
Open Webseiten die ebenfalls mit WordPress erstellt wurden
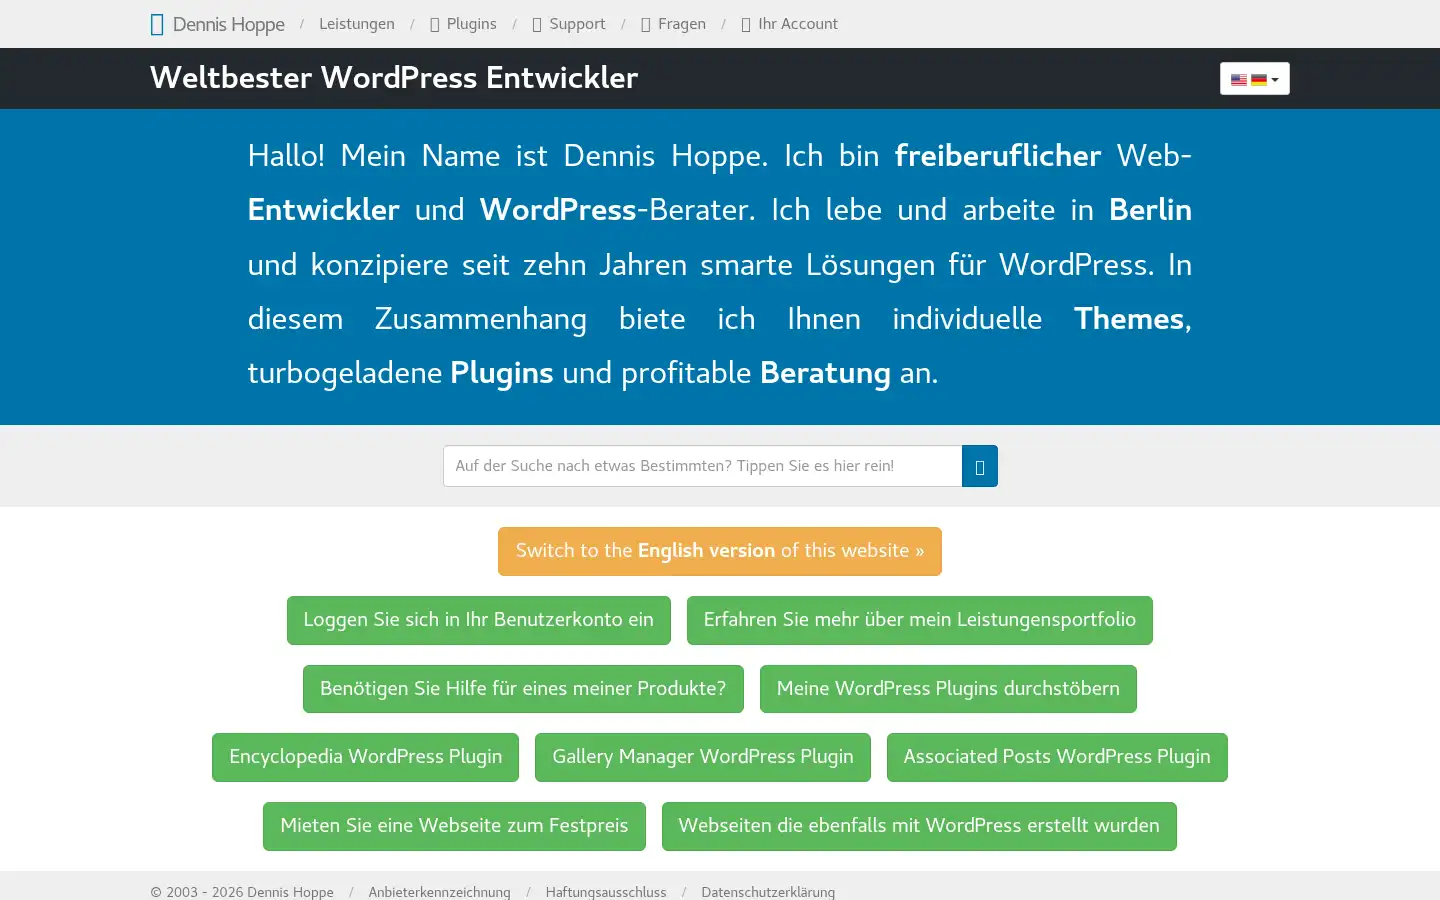(x=919, y=826)
